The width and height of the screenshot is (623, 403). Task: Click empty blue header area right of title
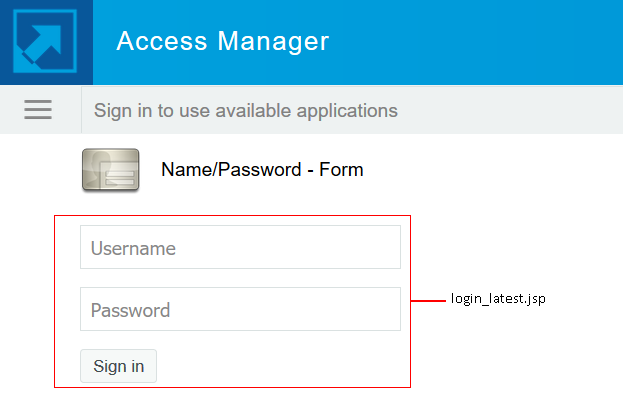480,42
